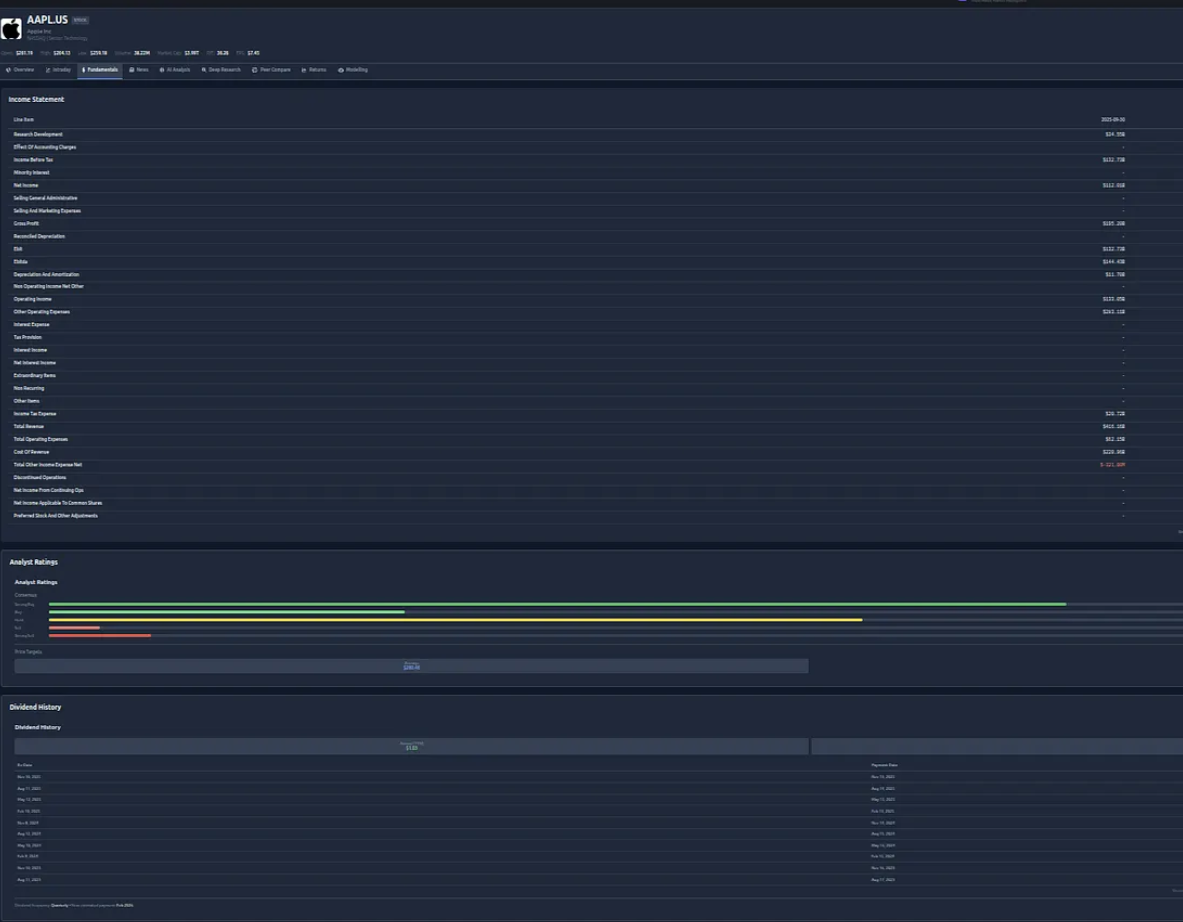Click the STOCK badge next to AAPL.US
Screen dimensions: 1183x922
(80, 19)
